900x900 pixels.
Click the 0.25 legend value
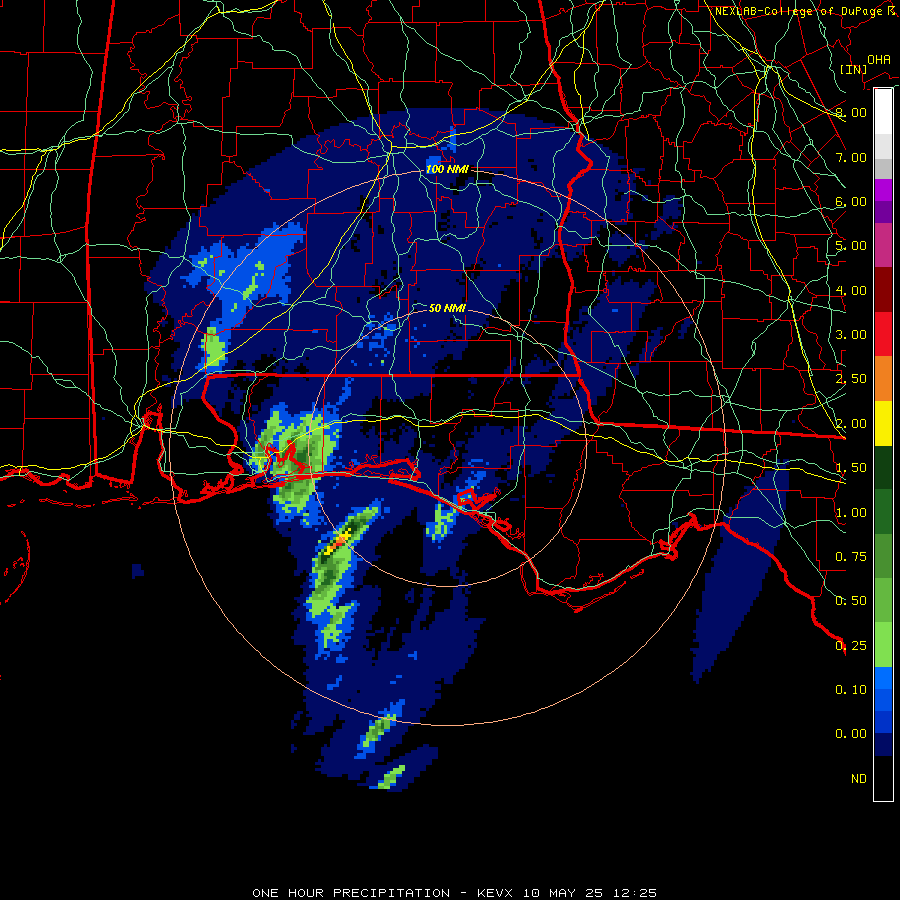[851, 646]
